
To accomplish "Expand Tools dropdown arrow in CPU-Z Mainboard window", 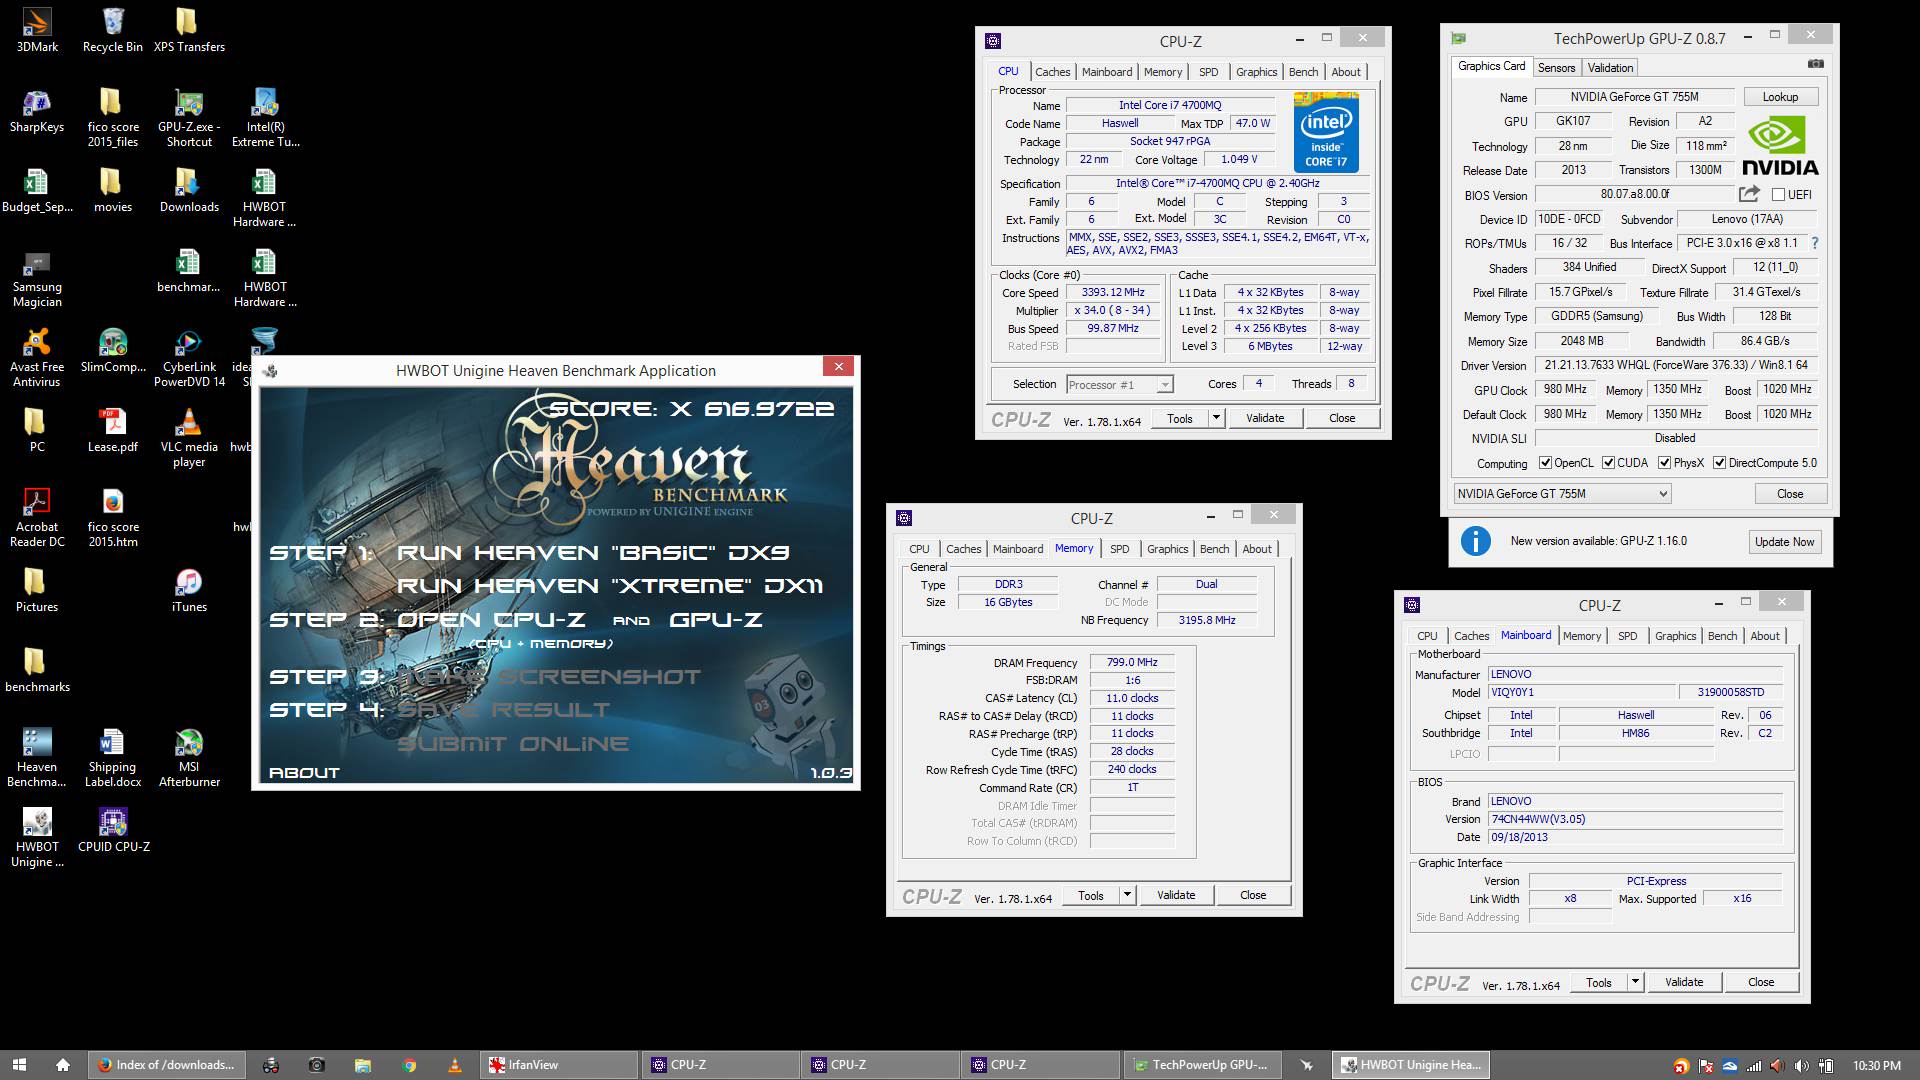I will click(x=1635, y=982).
